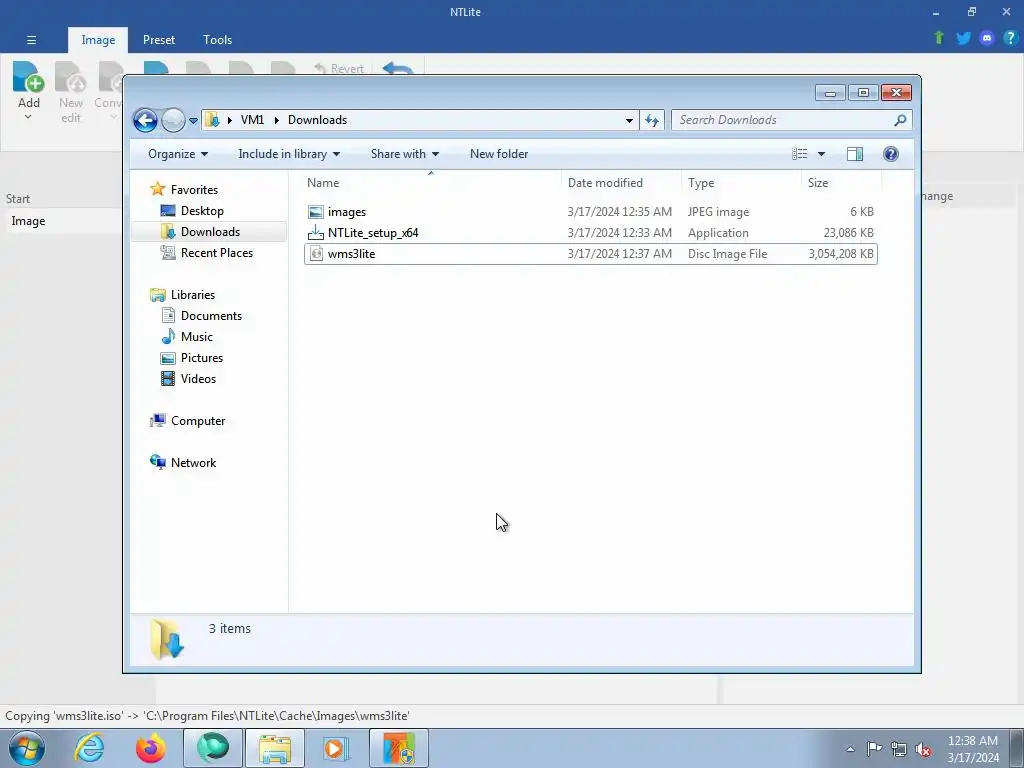Click the refresh button beside address bar
This screenshot has height=768, width=1024.
pyautogui.click(x=652, y=120)
